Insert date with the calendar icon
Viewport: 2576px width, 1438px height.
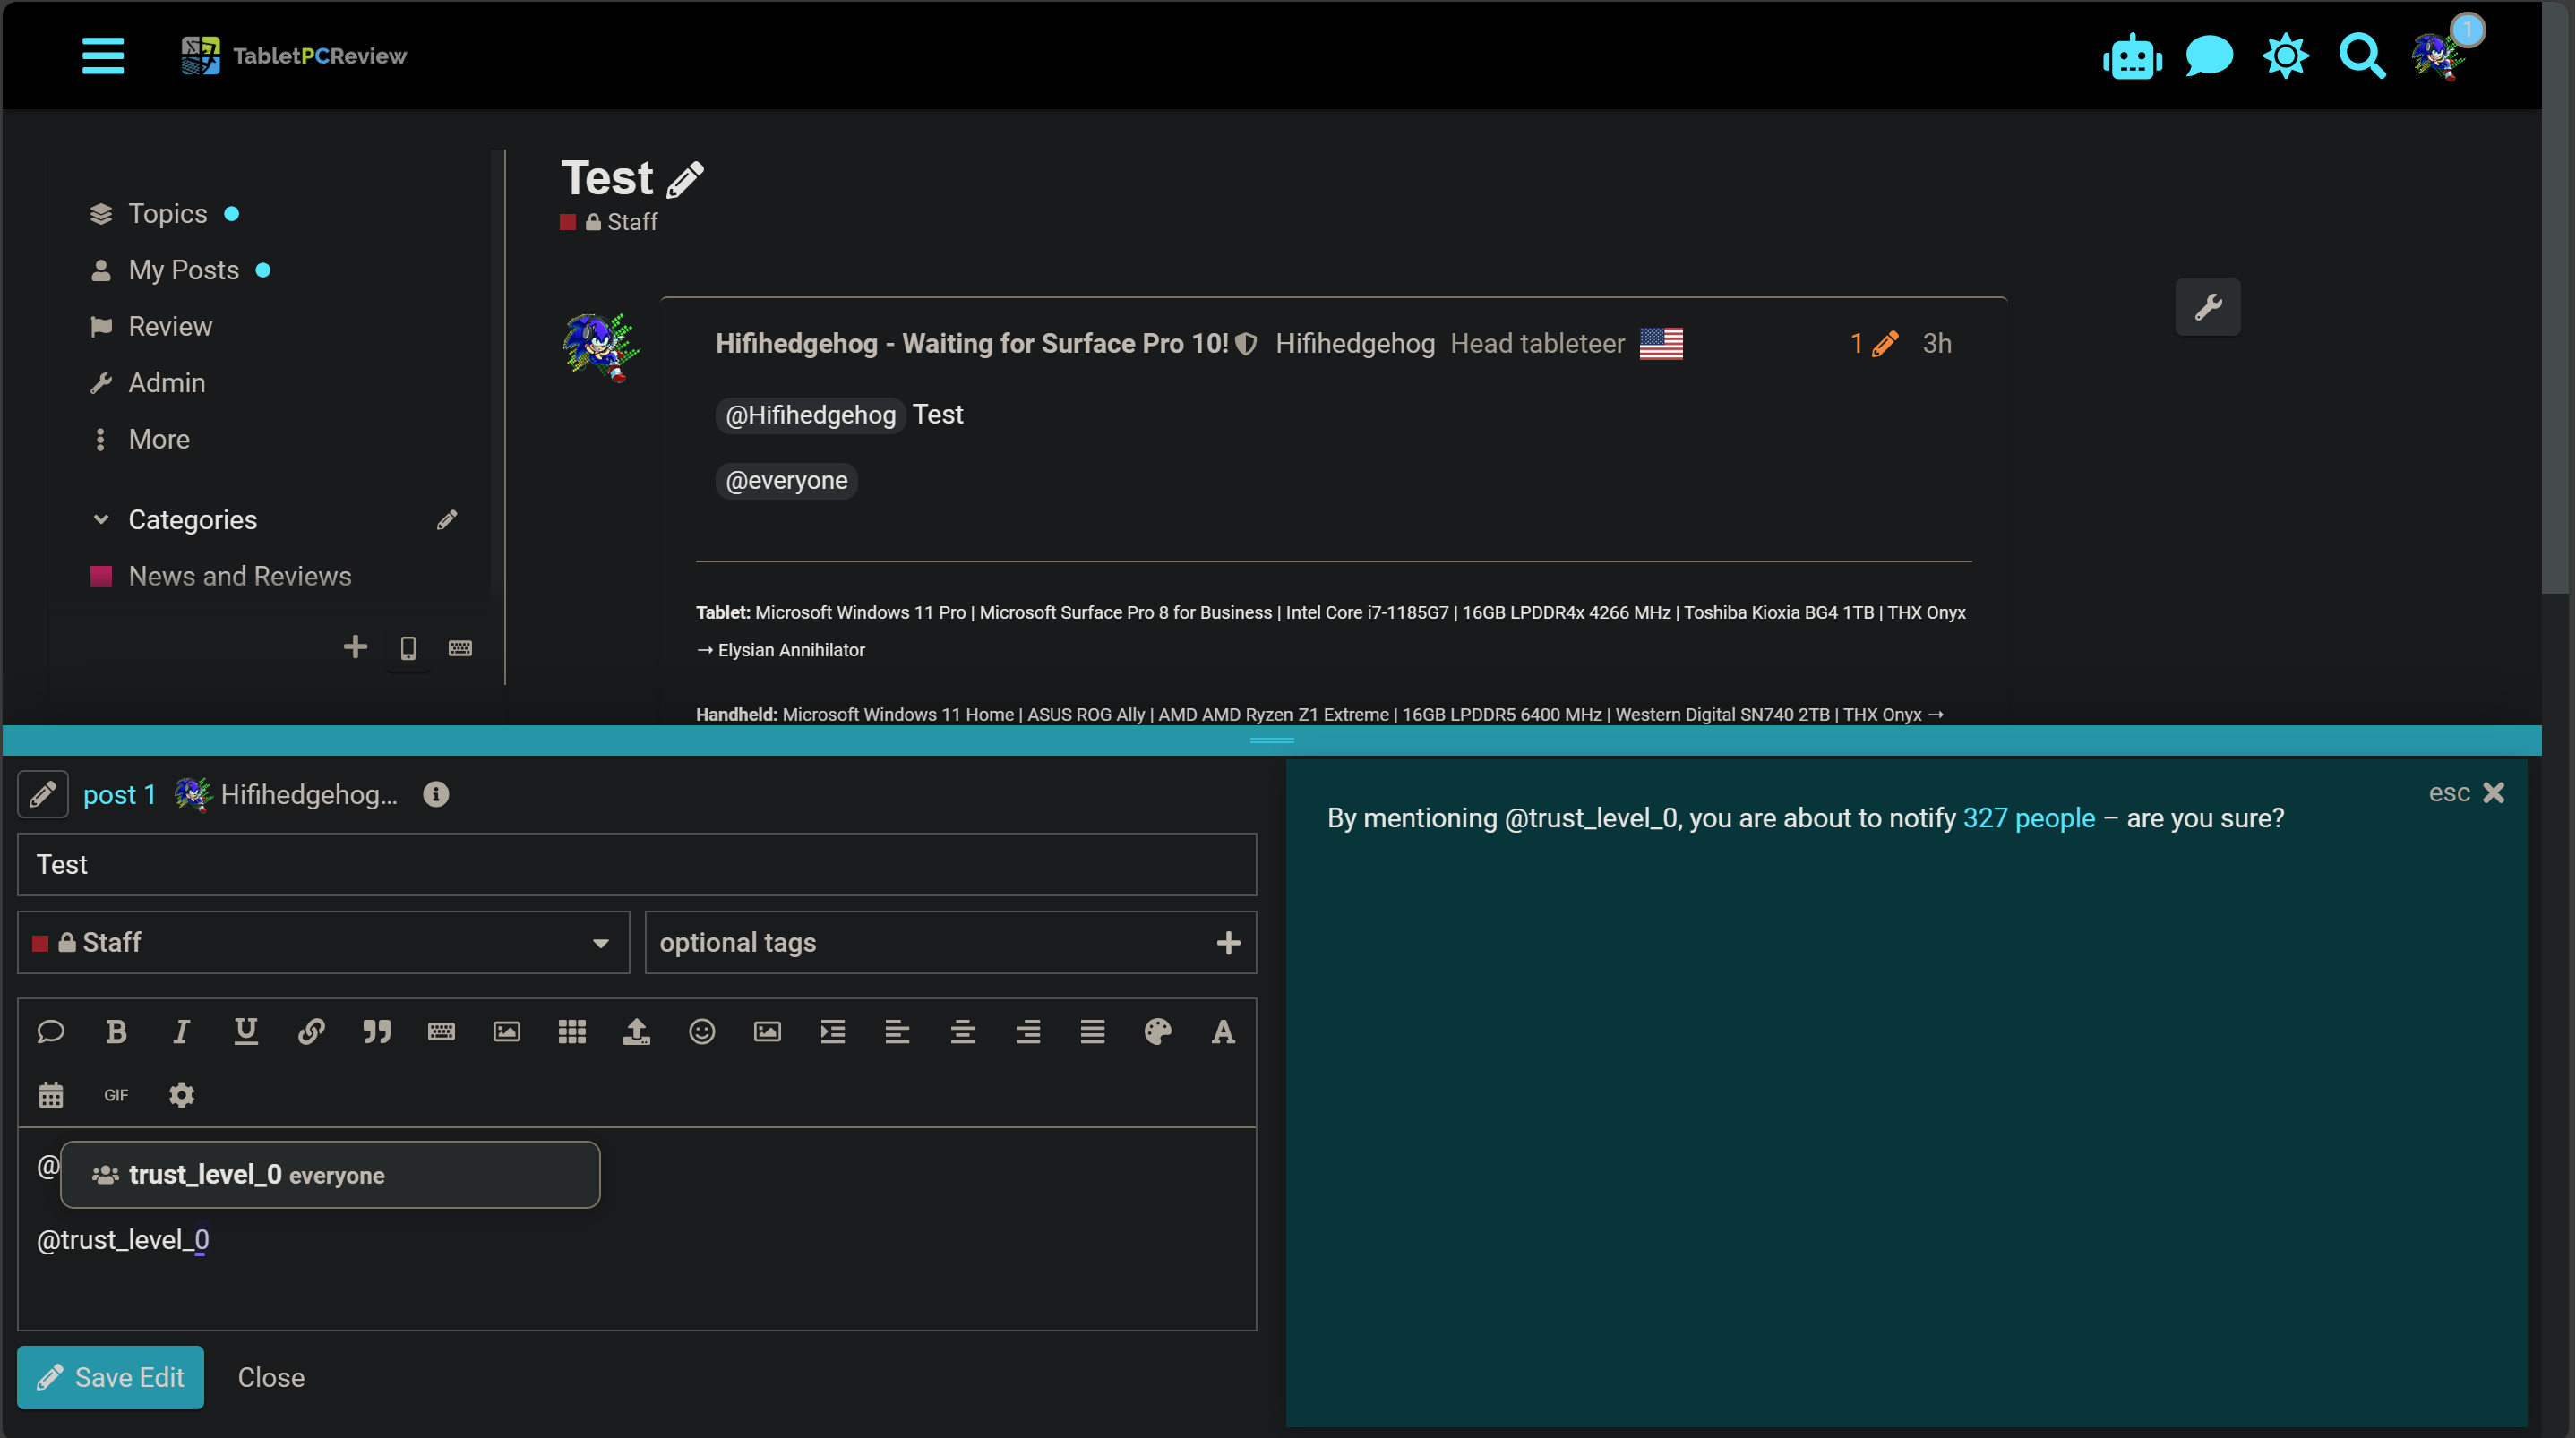[51, 1095]
